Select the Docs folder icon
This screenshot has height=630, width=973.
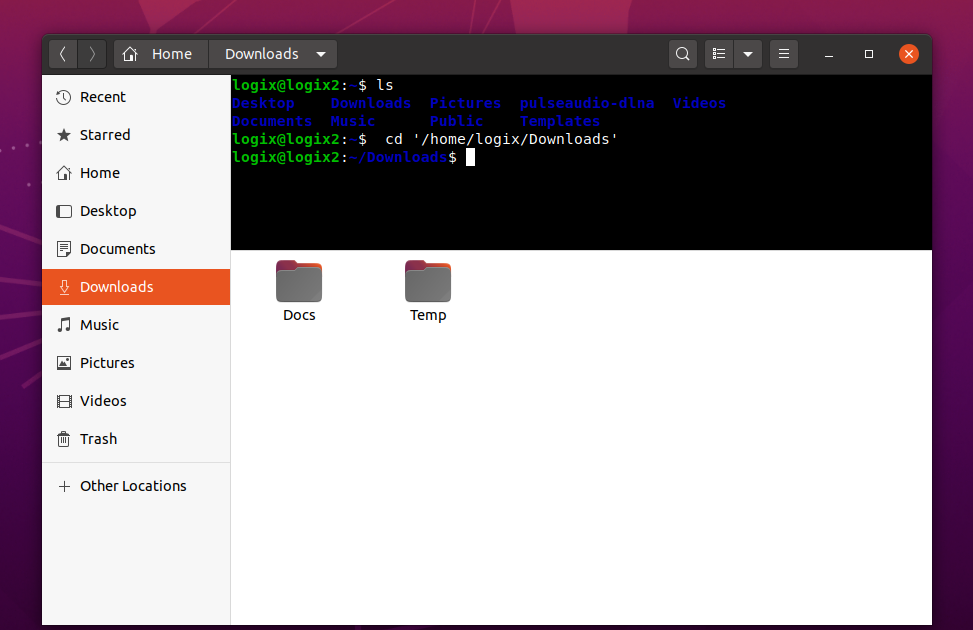click(x=299, y=281)
